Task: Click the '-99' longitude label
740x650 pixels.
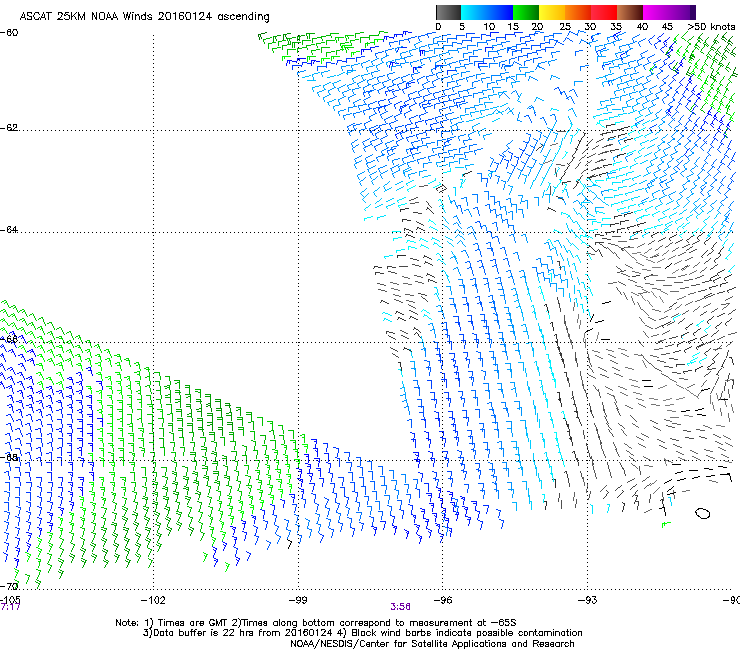Action: click(298, 600)
